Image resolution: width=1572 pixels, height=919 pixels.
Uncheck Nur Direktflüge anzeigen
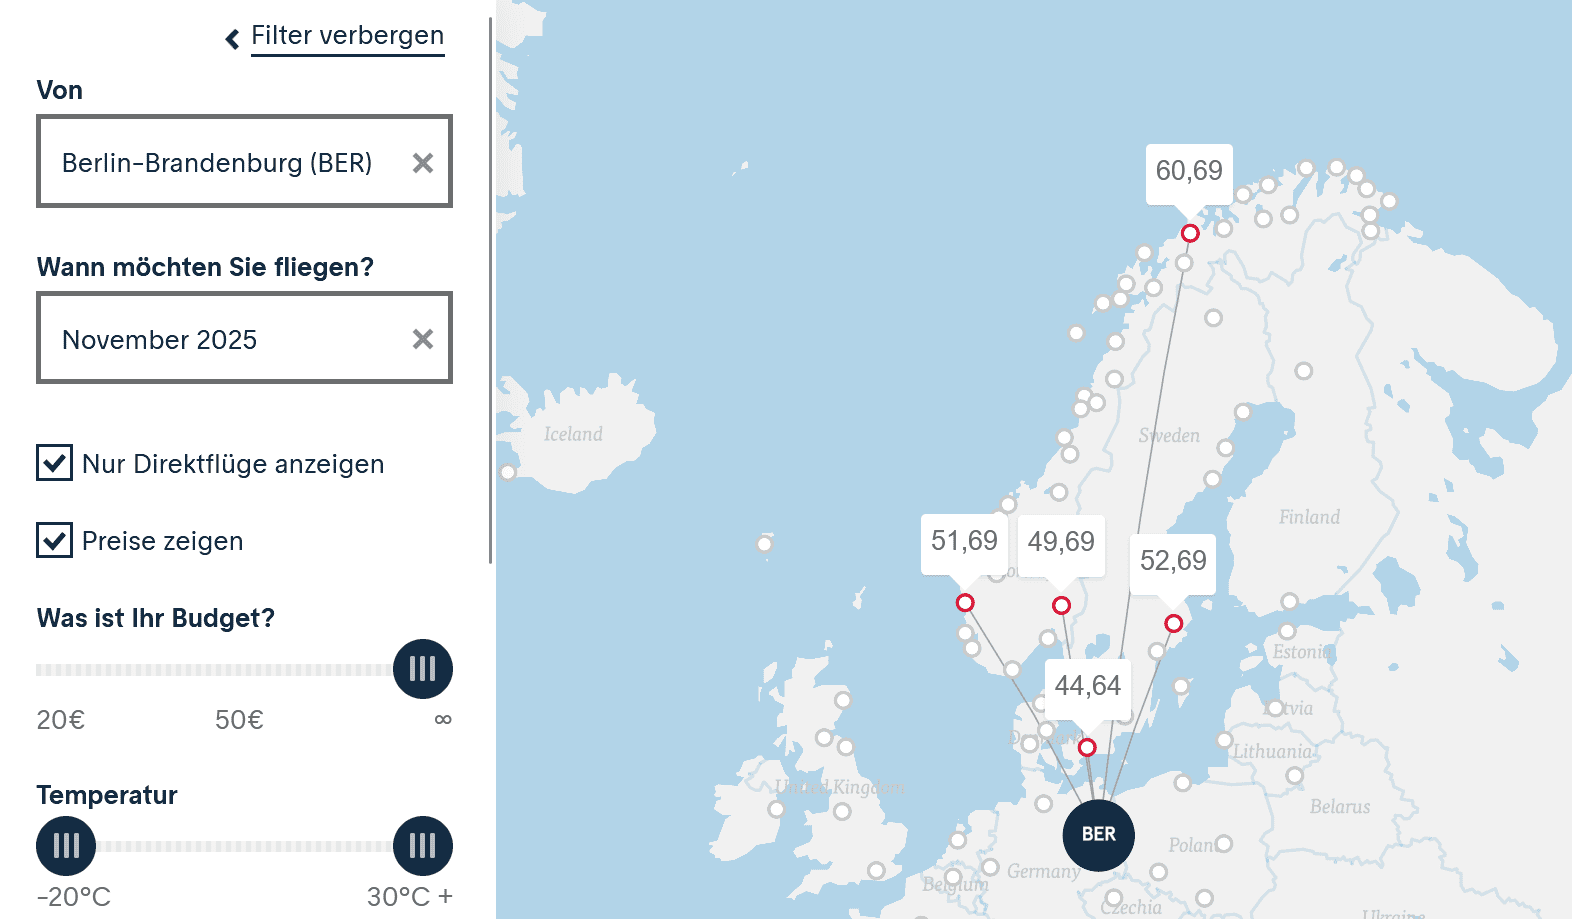55,463
